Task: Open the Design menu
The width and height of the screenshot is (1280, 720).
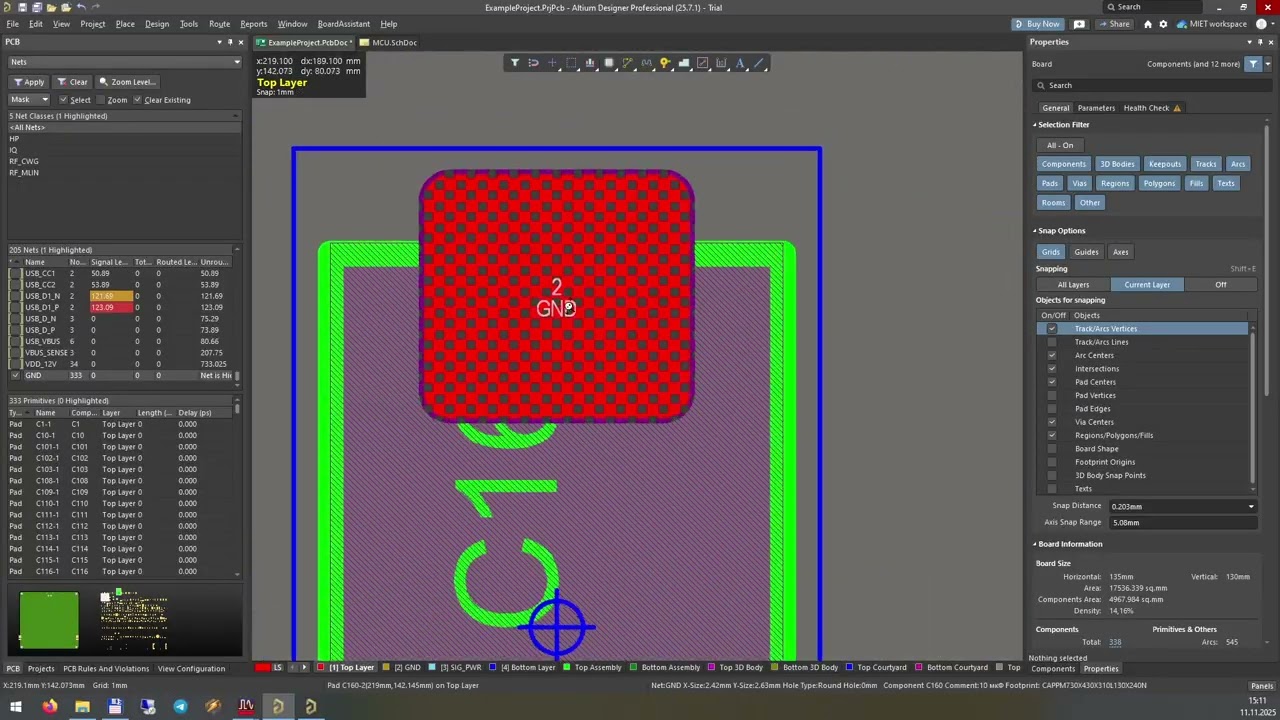Action: pos(157,24)
